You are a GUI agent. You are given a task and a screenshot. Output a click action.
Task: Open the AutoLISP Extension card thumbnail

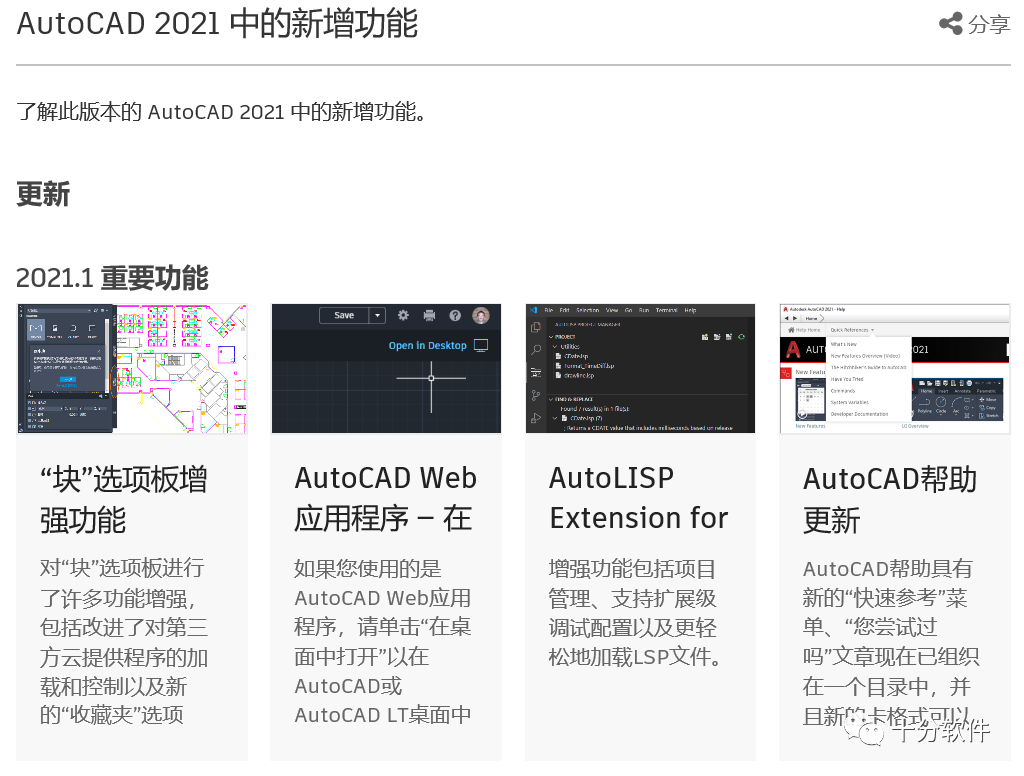[640, 368]
